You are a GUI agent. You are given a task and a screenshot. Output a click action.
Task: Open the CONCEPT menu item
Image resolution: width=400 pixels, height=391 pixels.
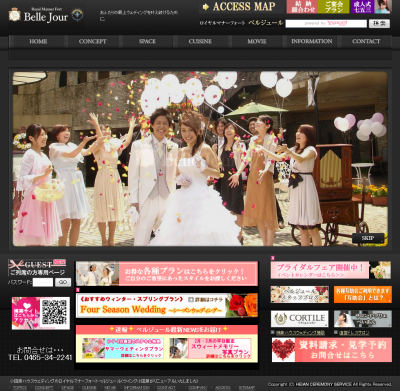(x=93, y=41)
